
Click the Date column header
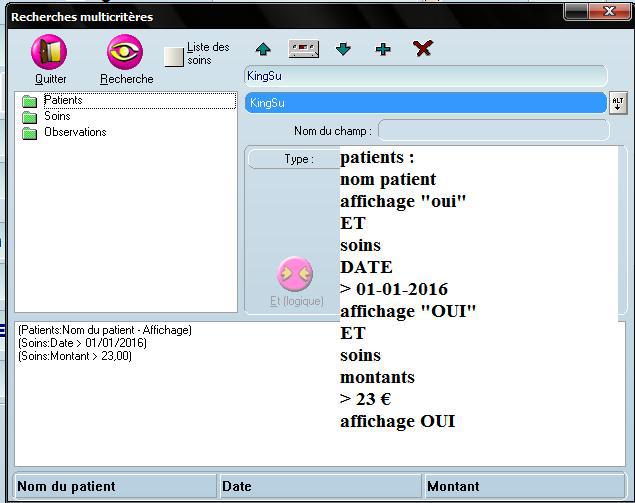click(x=320, y=487)
